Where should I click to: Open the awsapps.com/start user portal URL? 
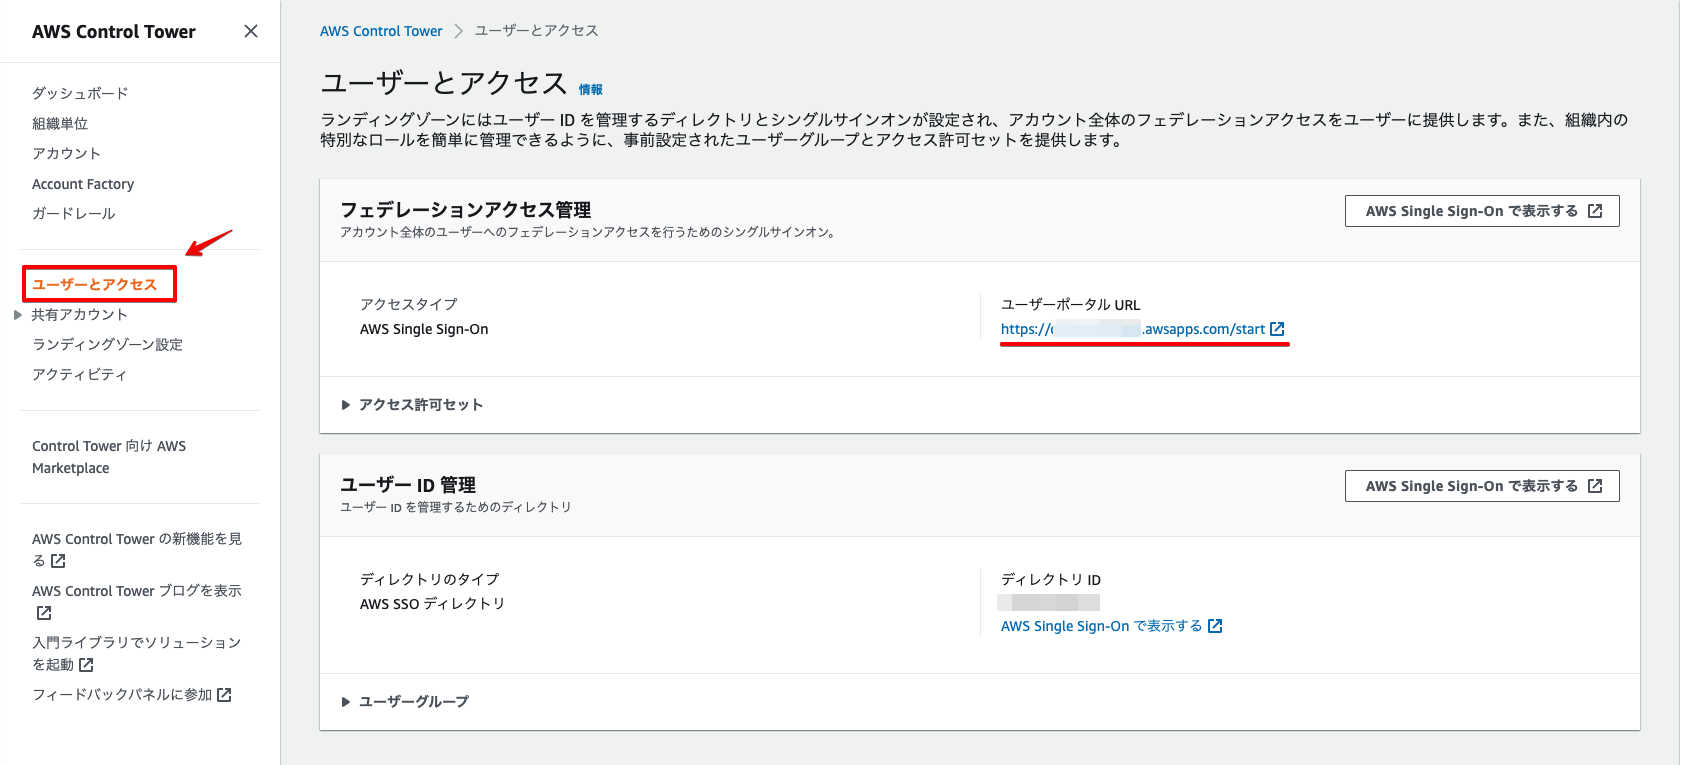pos(1133,329)
